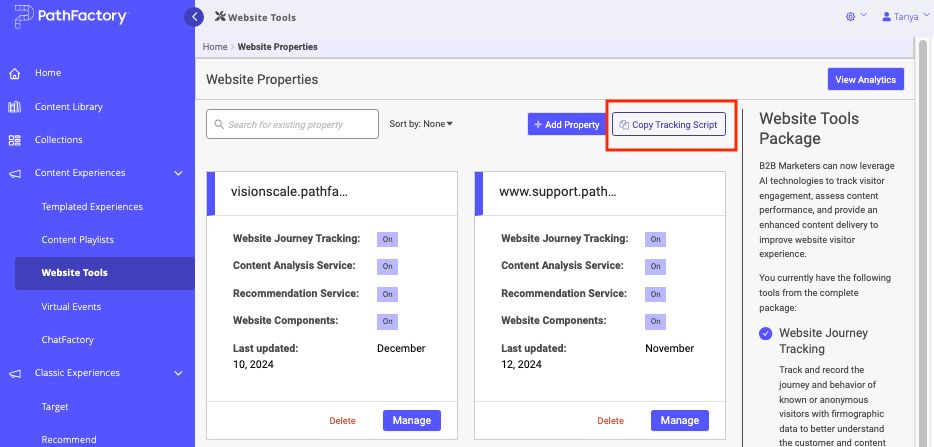Open ChatFactory
The image size is (934, 447).
pos(67,340)
